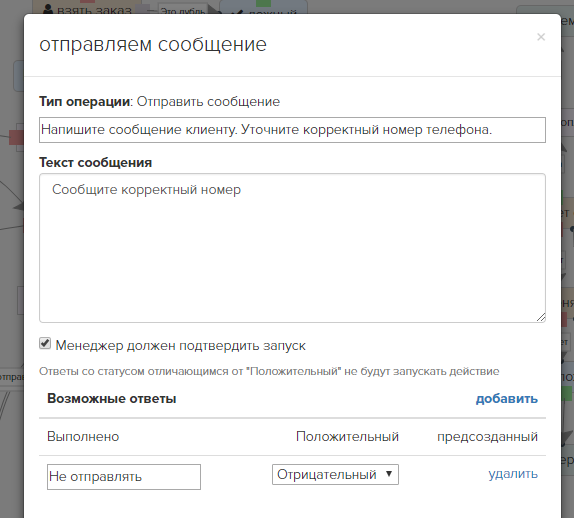Click the 'отправляем сообщение' dialog title
Image resolution: width=574 pixels, height=518 pixels.
pos(153,45)
